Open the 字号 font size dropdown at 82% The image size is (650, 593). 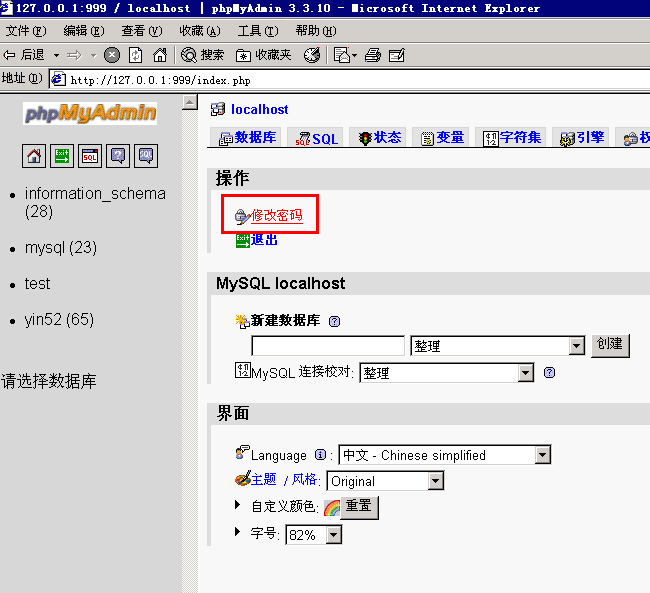[333, 535]
